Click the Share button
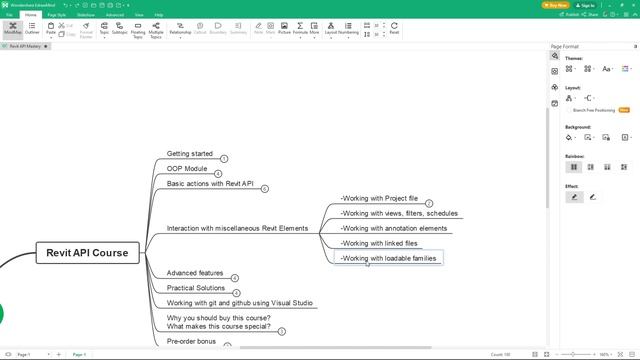 pyautogui.click(x=590, y=14)
